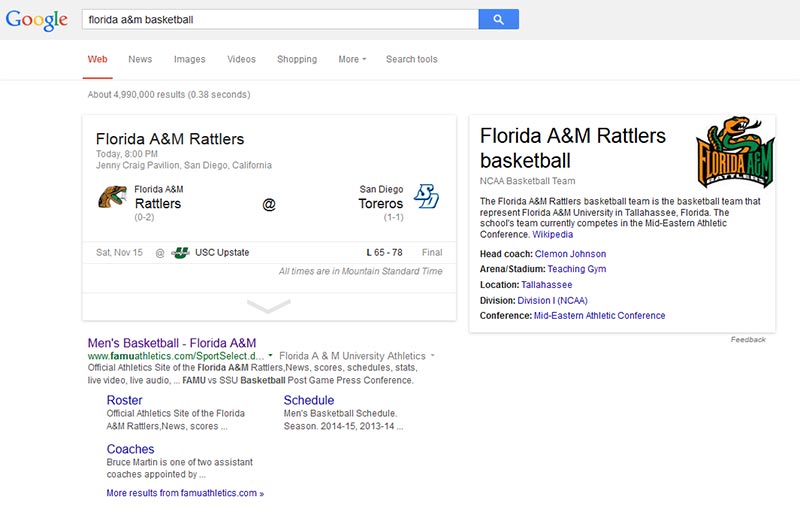Open Search tools
The image size is (800, 512).
click(411, 59)
